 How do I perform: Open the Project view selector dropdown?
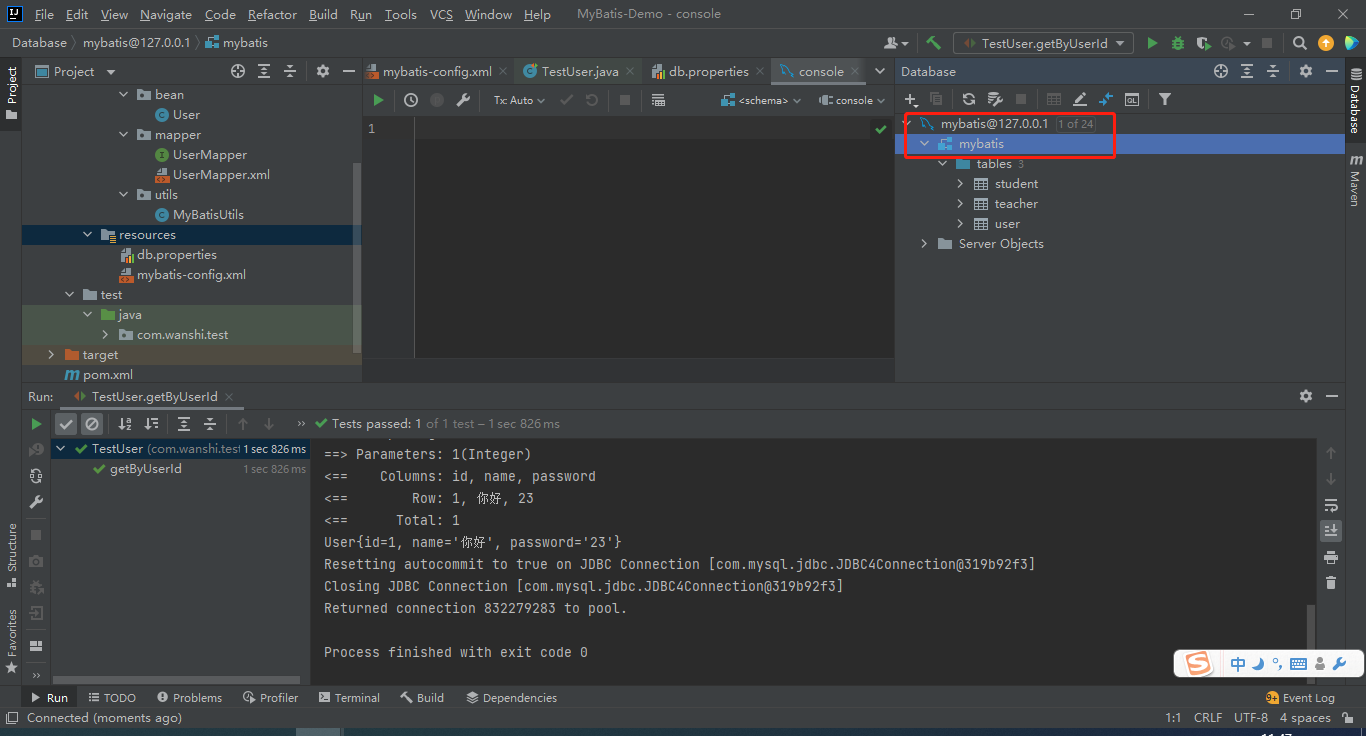click(76, 71)
